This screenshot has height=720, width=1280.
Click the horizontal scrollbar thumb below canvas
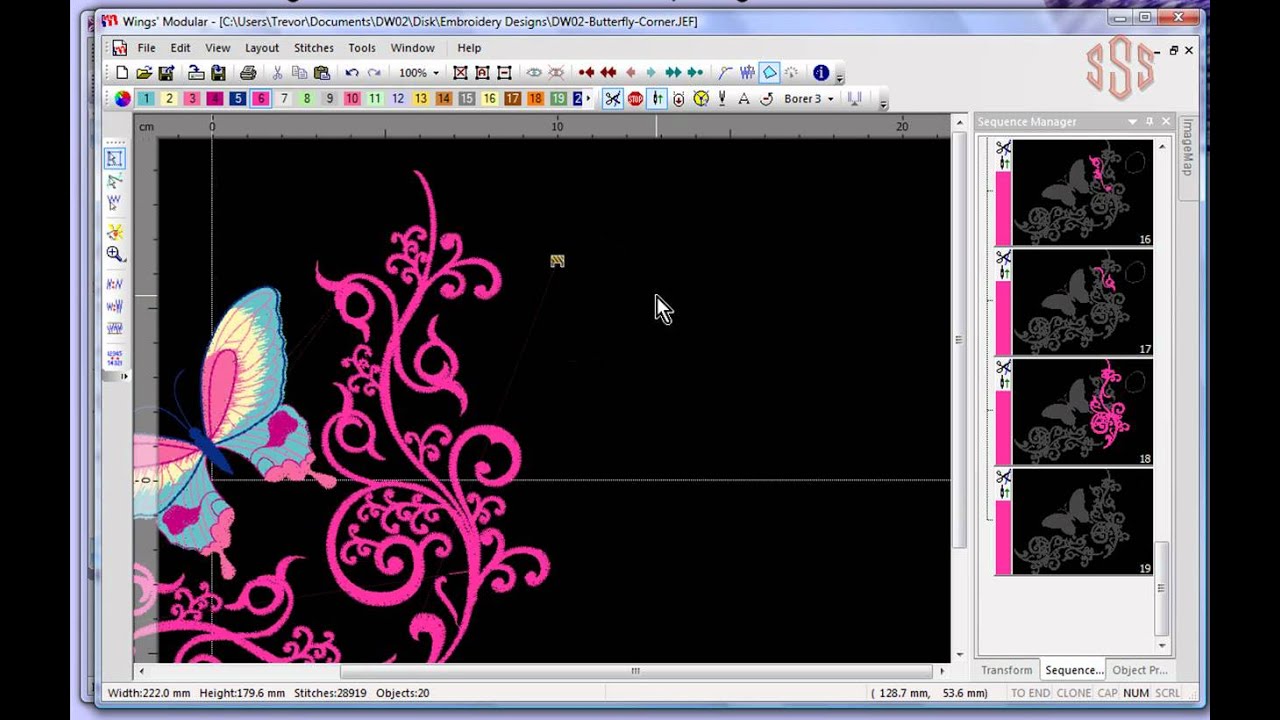coord(635,671)
